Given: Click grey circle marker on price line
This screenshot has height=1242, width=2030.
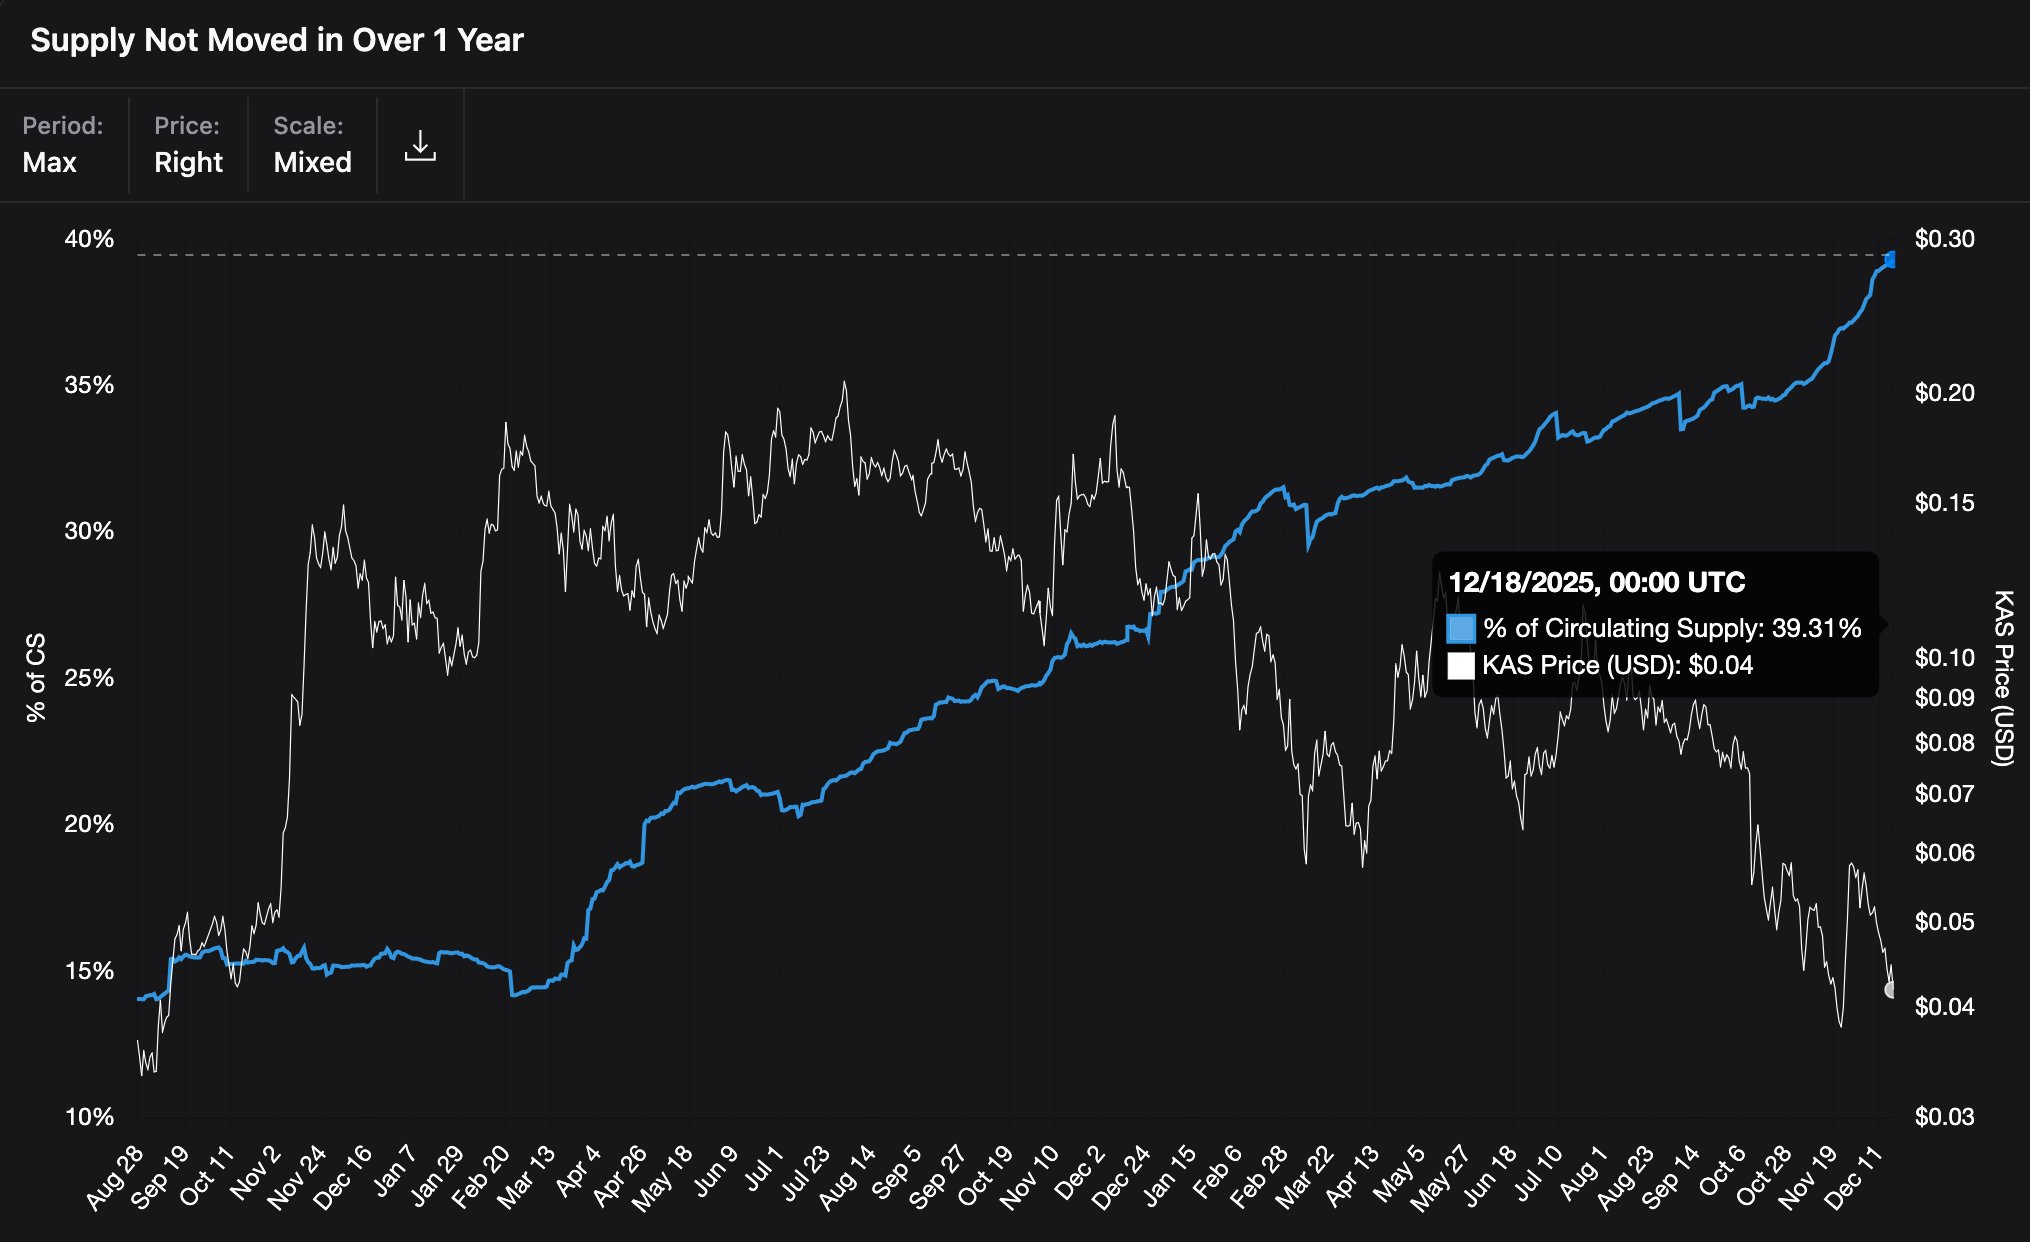Looking at the screenshot, I should tap(1890, 990).
